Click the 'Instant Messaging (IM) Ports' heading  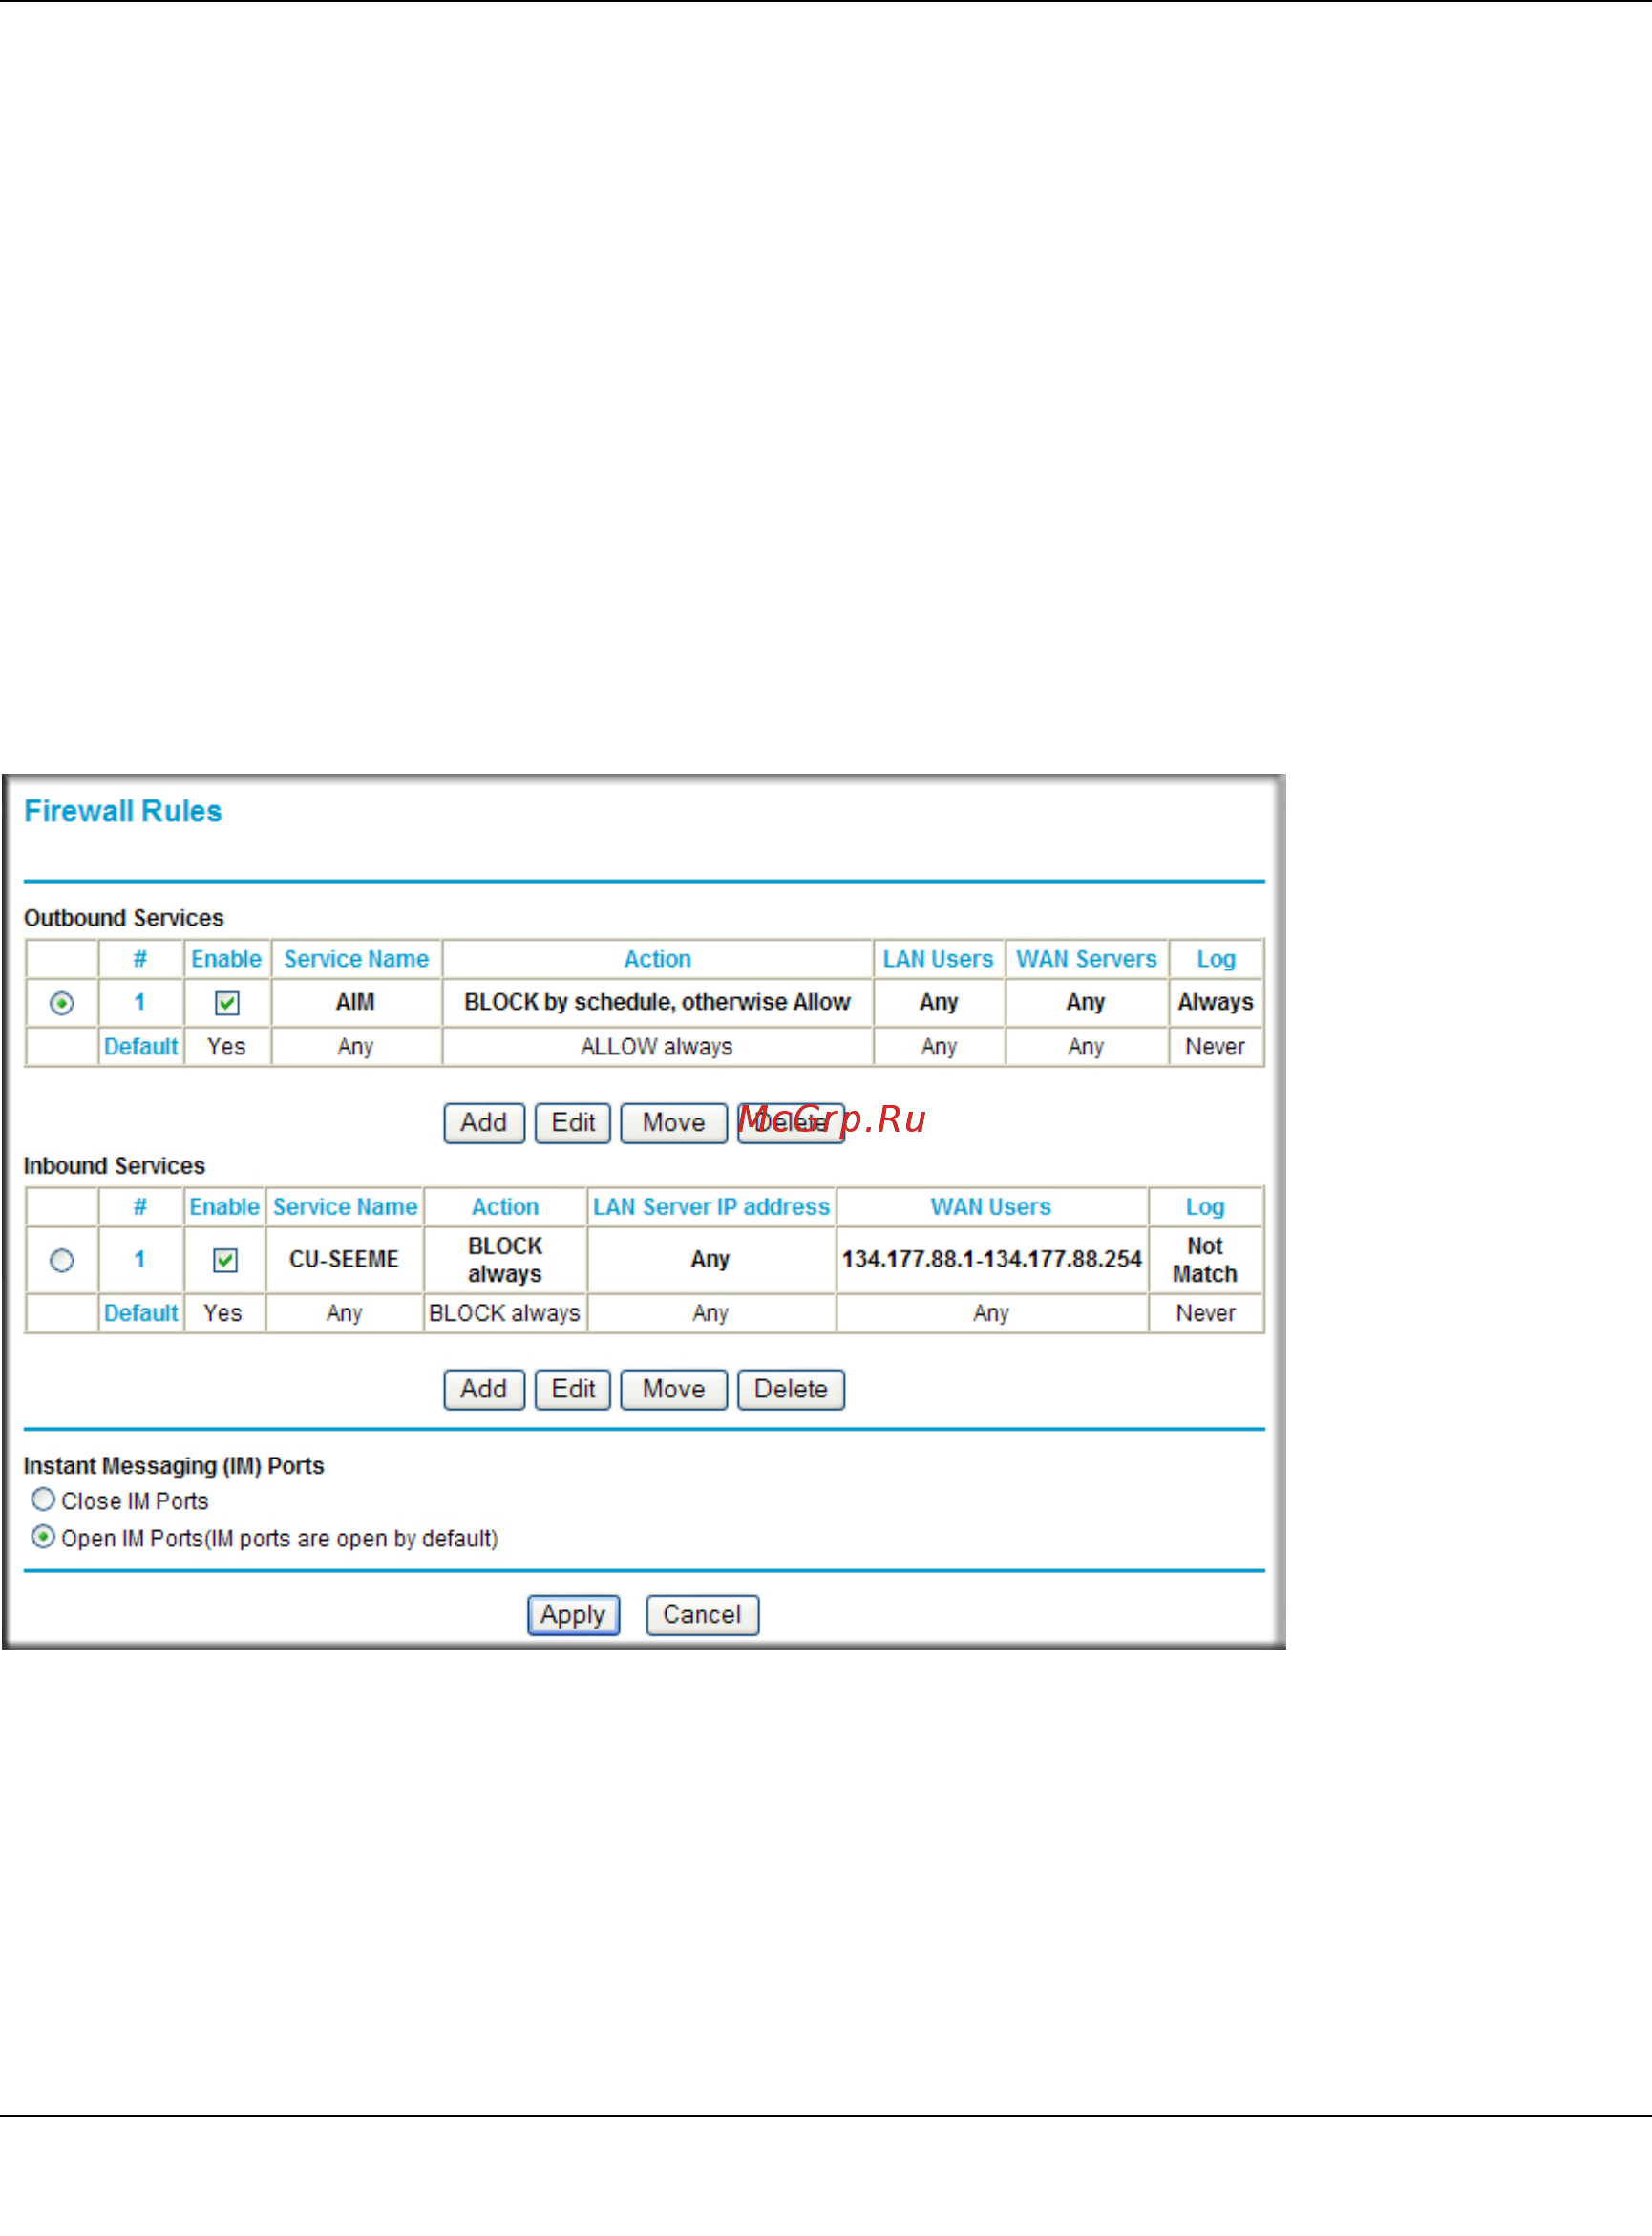pyautogui.click(x=174, y=1466)
